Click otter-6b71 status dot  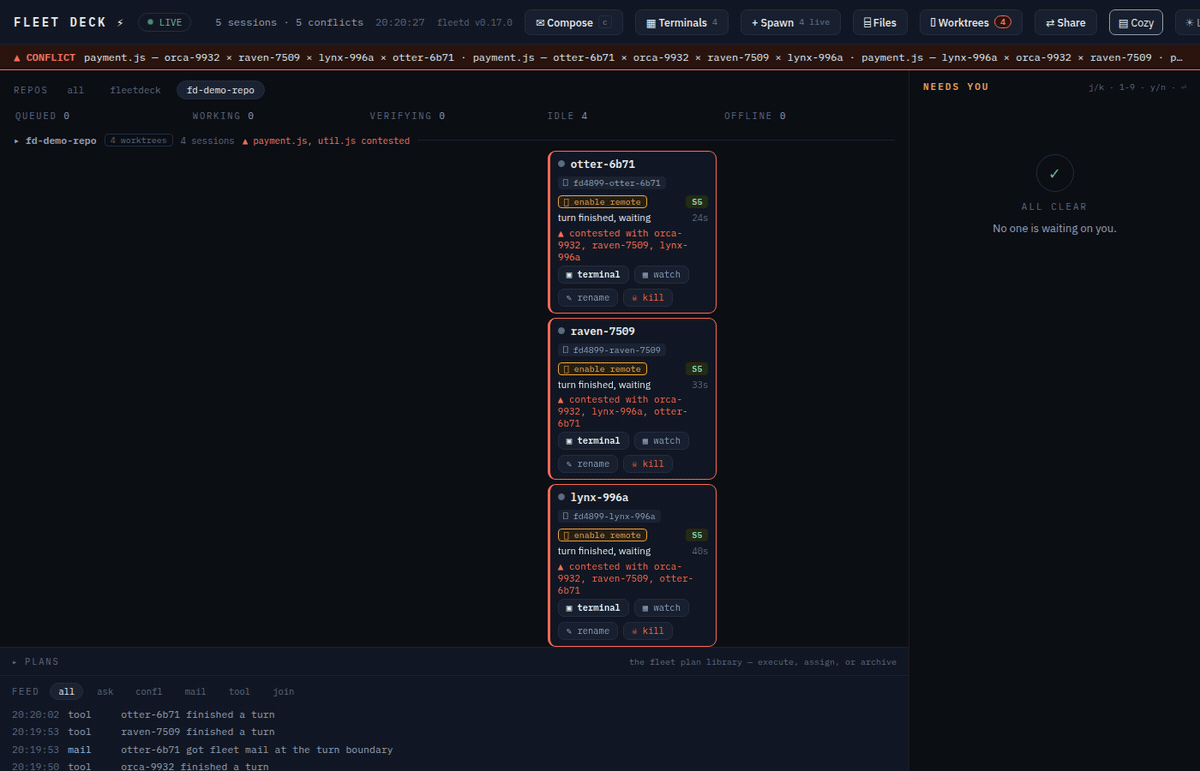coord(562,164)
